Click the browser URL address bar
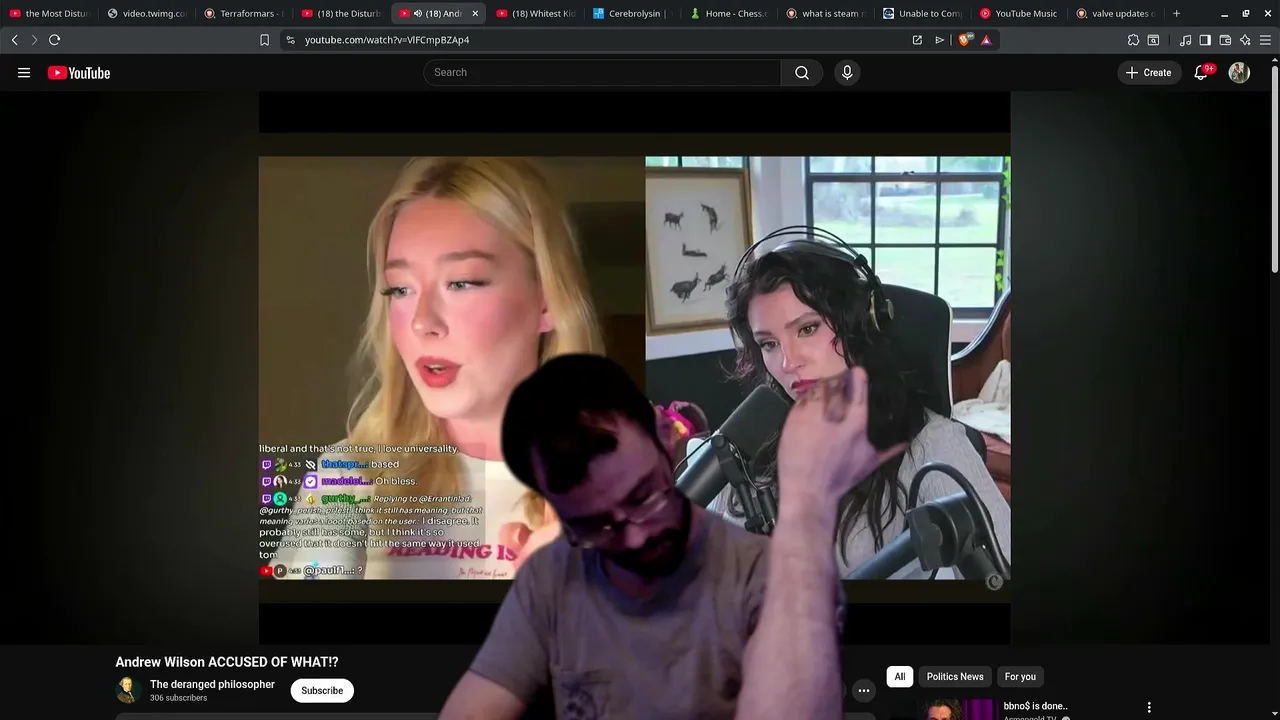 click(600, 40)
